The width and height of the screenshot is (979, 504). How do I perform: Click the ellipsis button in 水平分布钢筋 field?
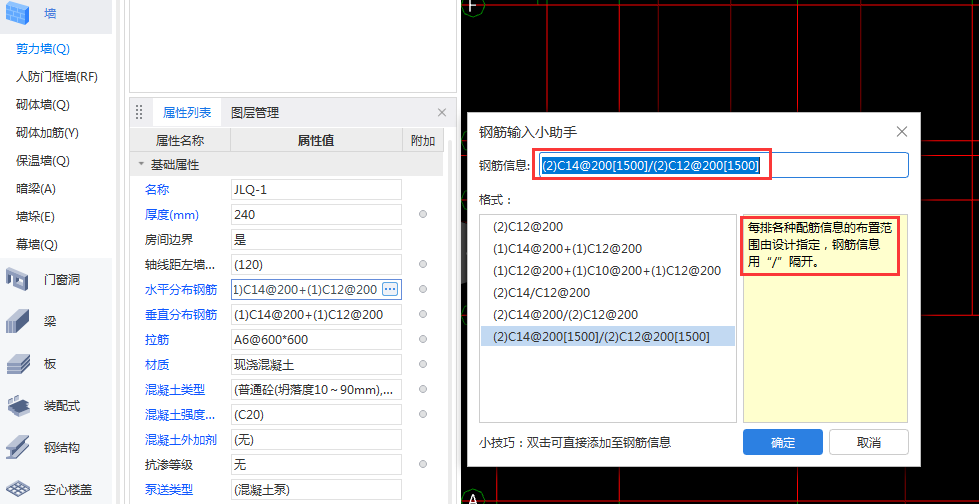390,289
